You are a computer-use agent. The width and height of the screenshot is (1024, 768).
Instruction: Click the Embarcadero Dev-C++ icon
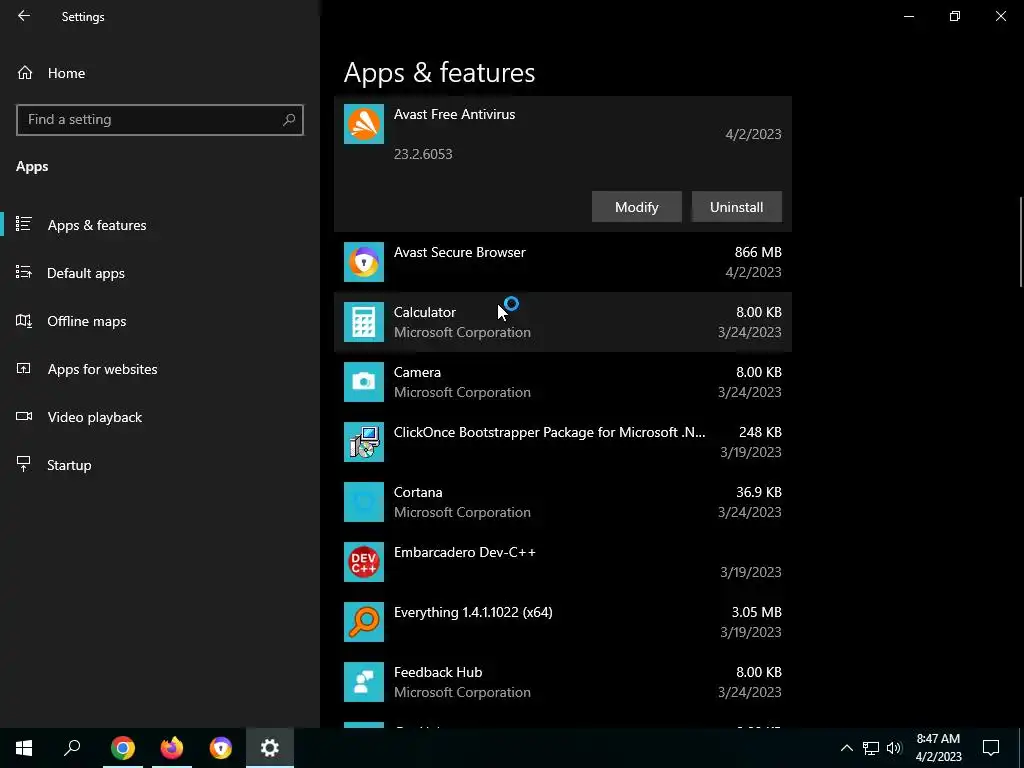(x=364, y=562)
